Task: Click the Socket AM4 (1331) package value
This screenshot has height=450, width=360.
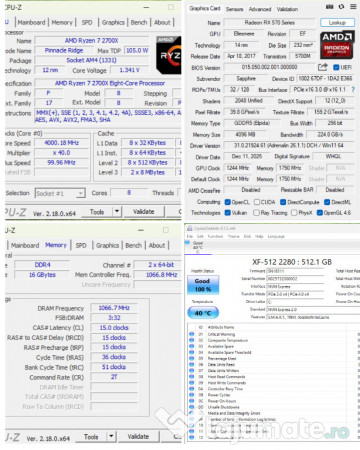Action: point(92,60)
